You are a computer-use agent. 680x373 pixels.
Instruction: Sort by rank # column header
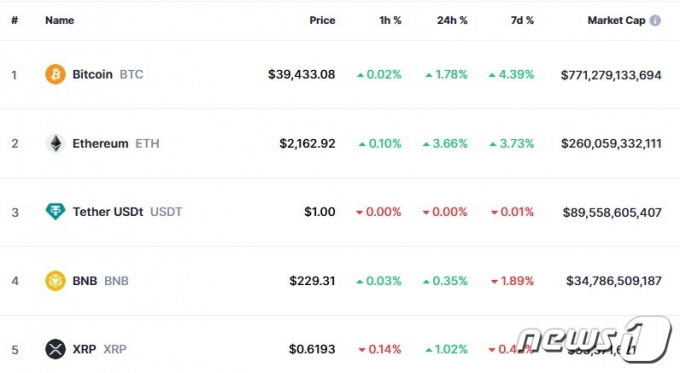pos(14,20)
